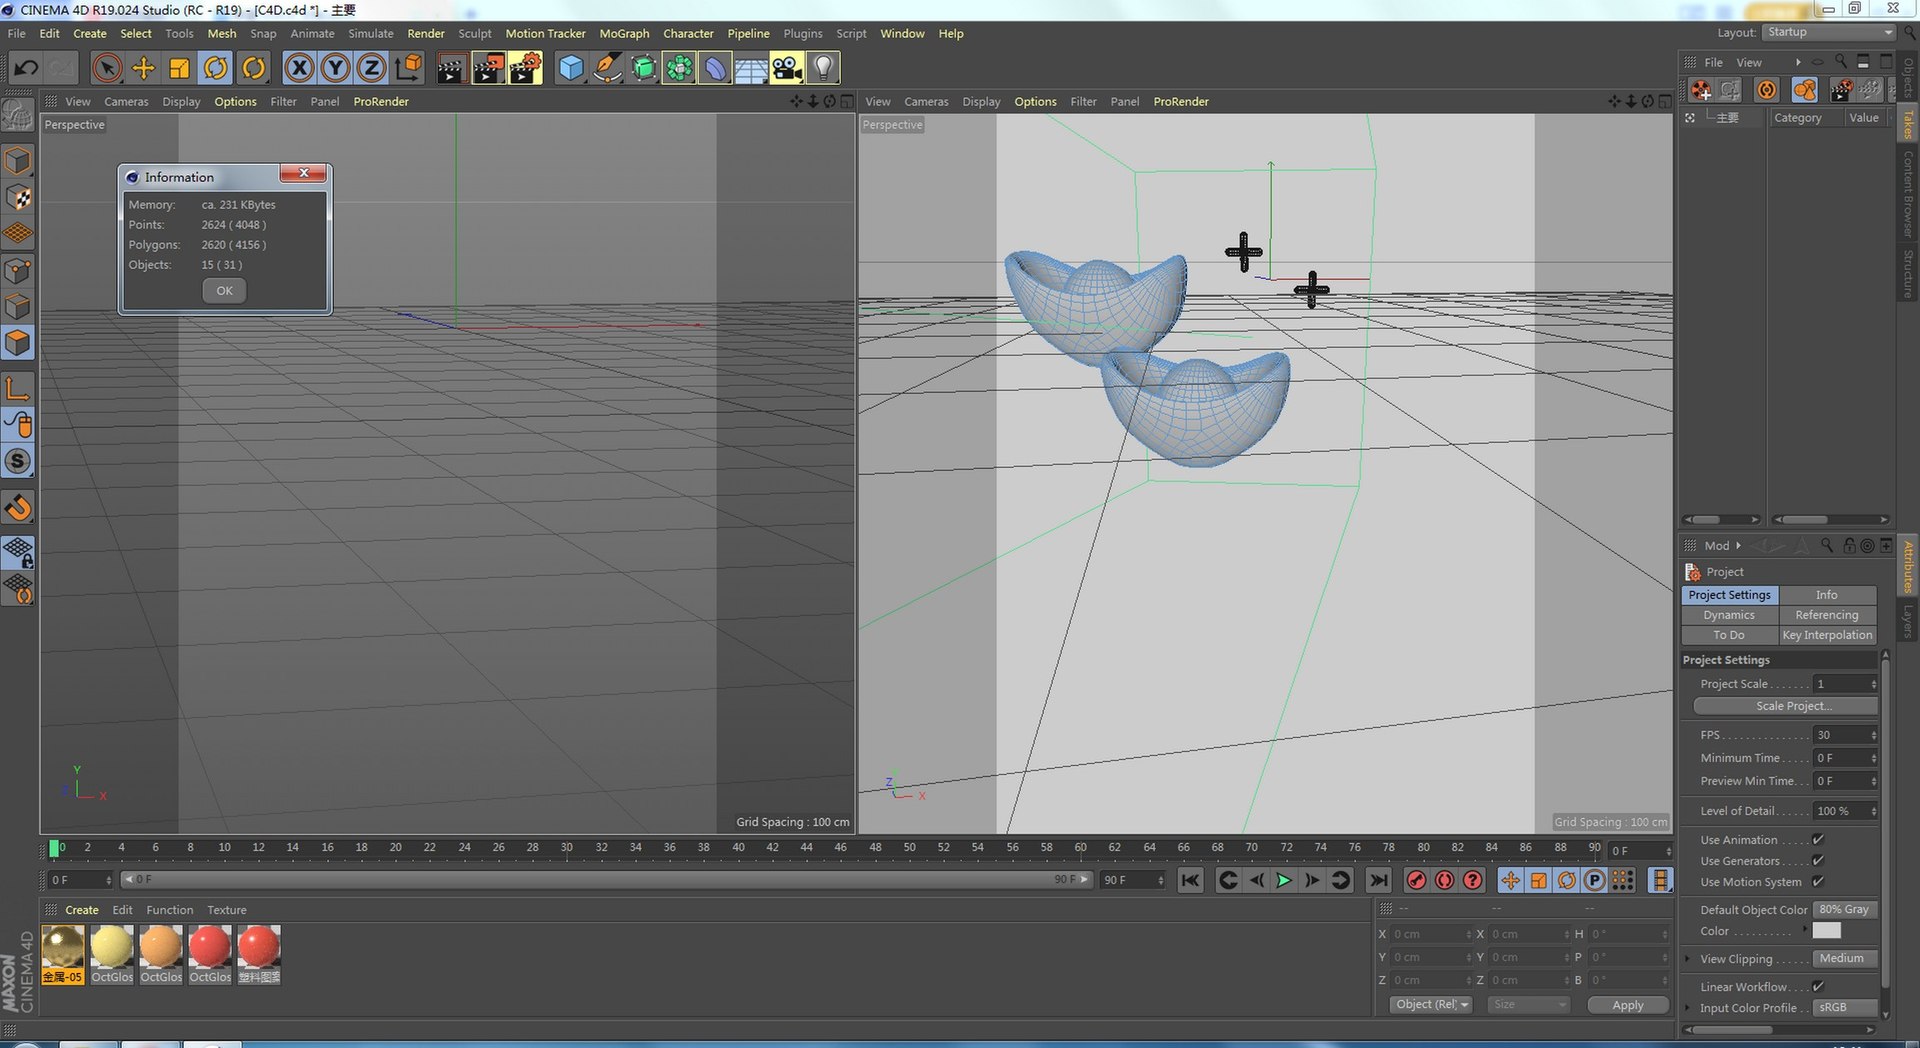
Task: Toggle Use Generators checkbox
Action: coord(1818,861)
